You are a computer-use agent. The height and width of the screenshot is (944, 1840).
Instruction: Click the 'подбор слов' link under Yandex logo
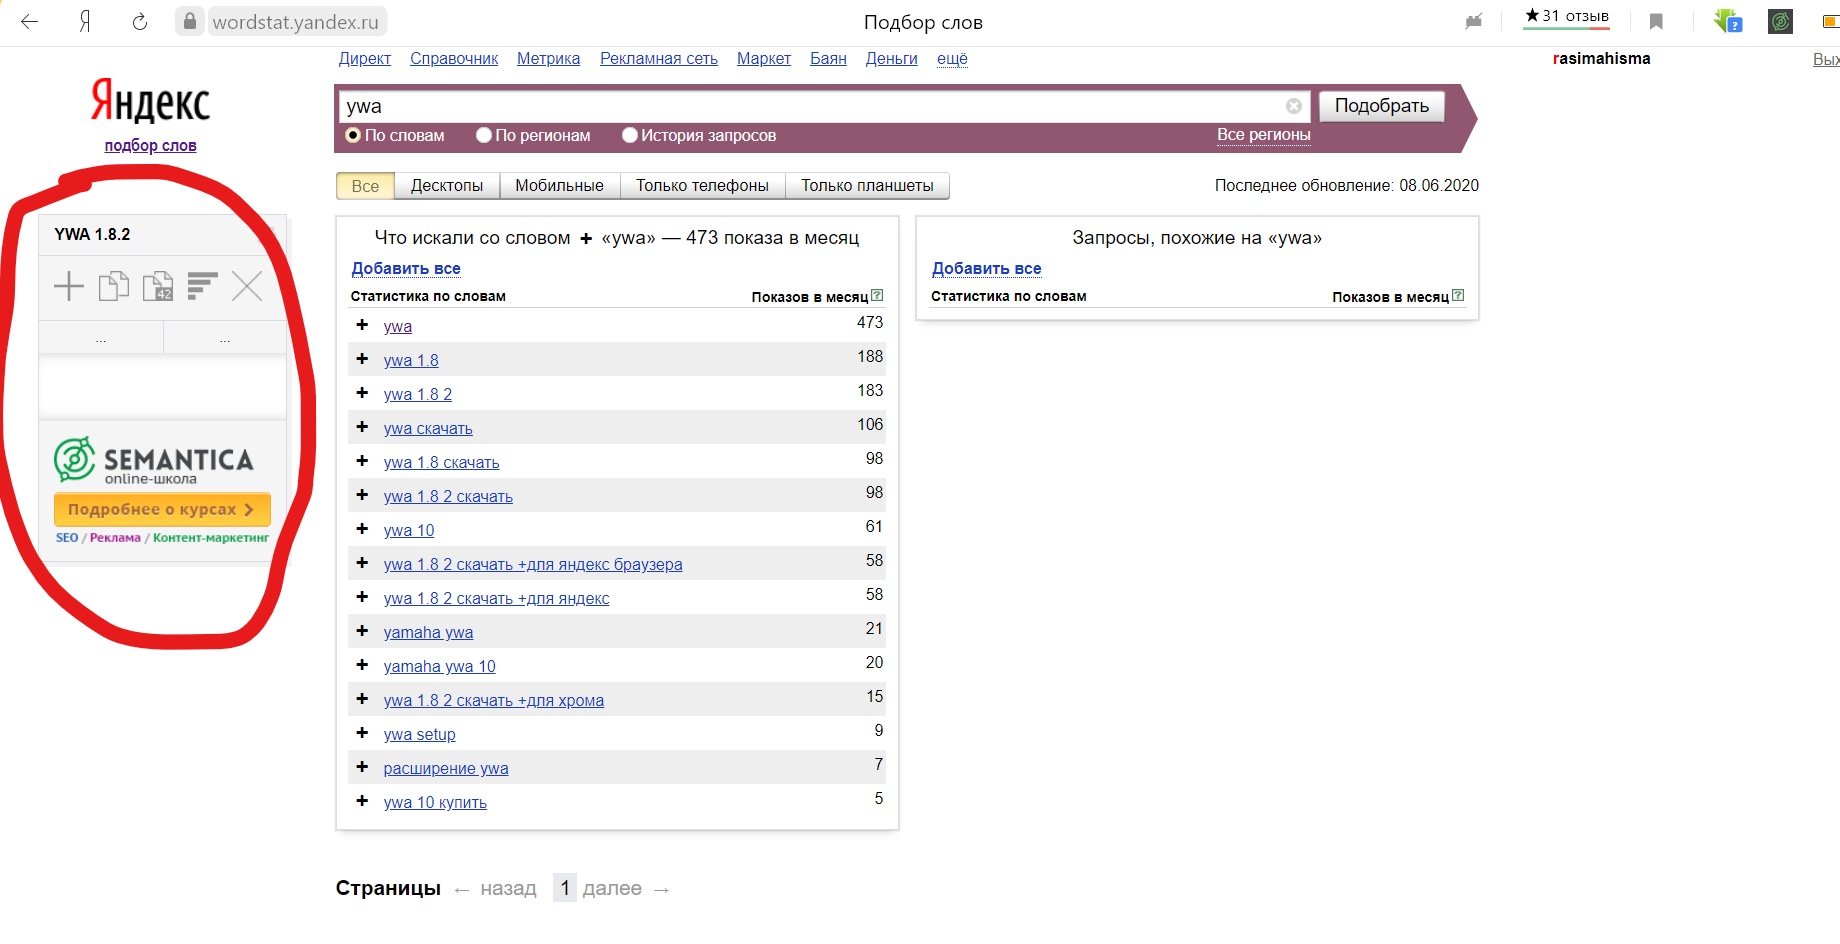(150, 145)
